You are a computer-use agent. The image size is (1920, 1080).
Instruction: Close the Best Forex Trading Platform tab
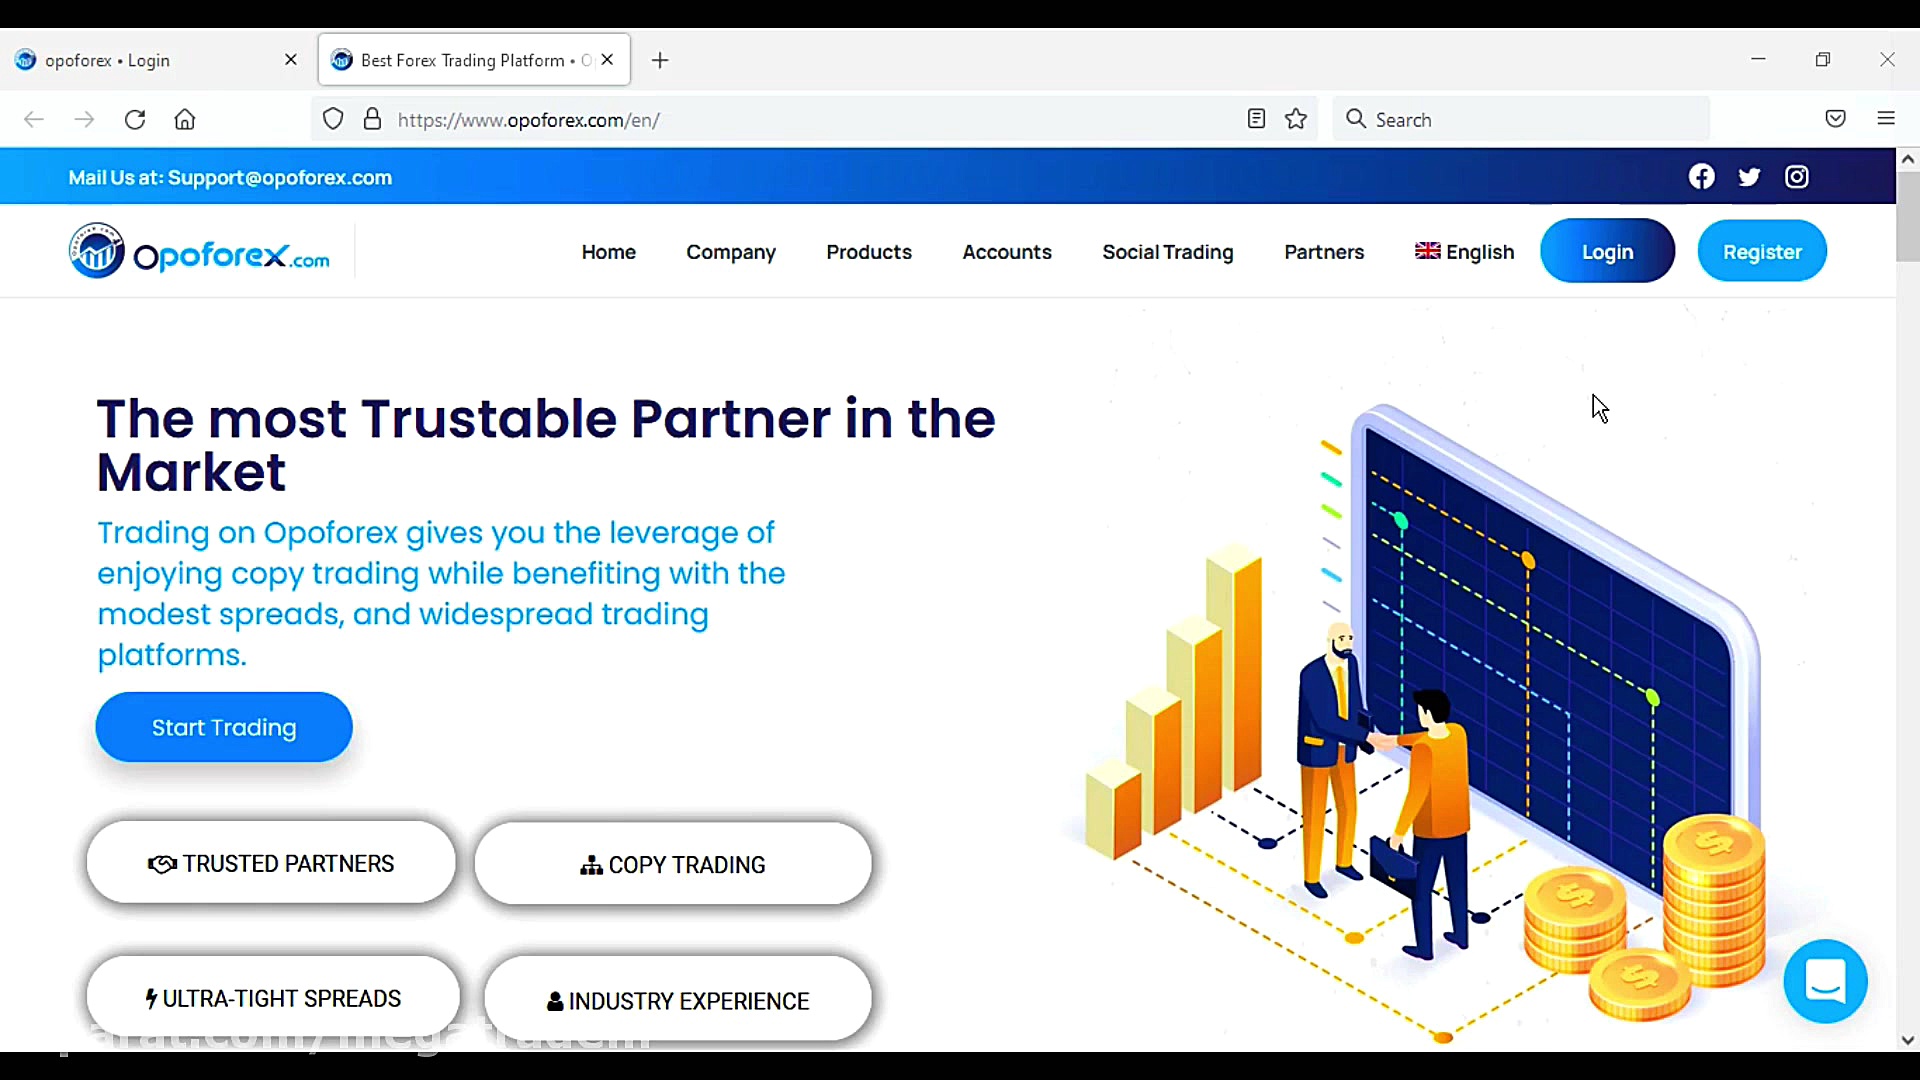(x=607, y=60)
